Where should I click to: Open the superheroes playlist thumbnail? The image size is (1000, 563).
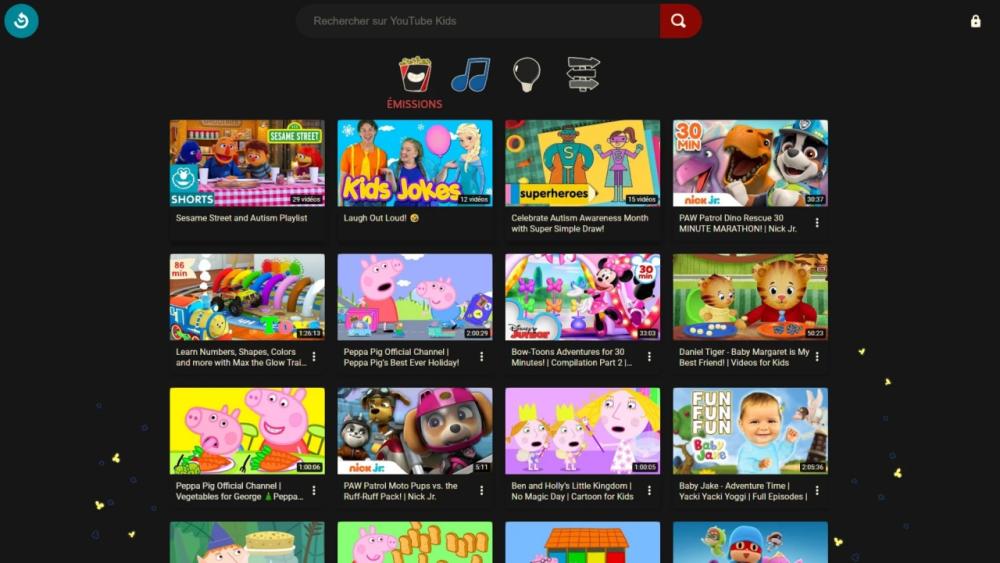click(582, 163)
